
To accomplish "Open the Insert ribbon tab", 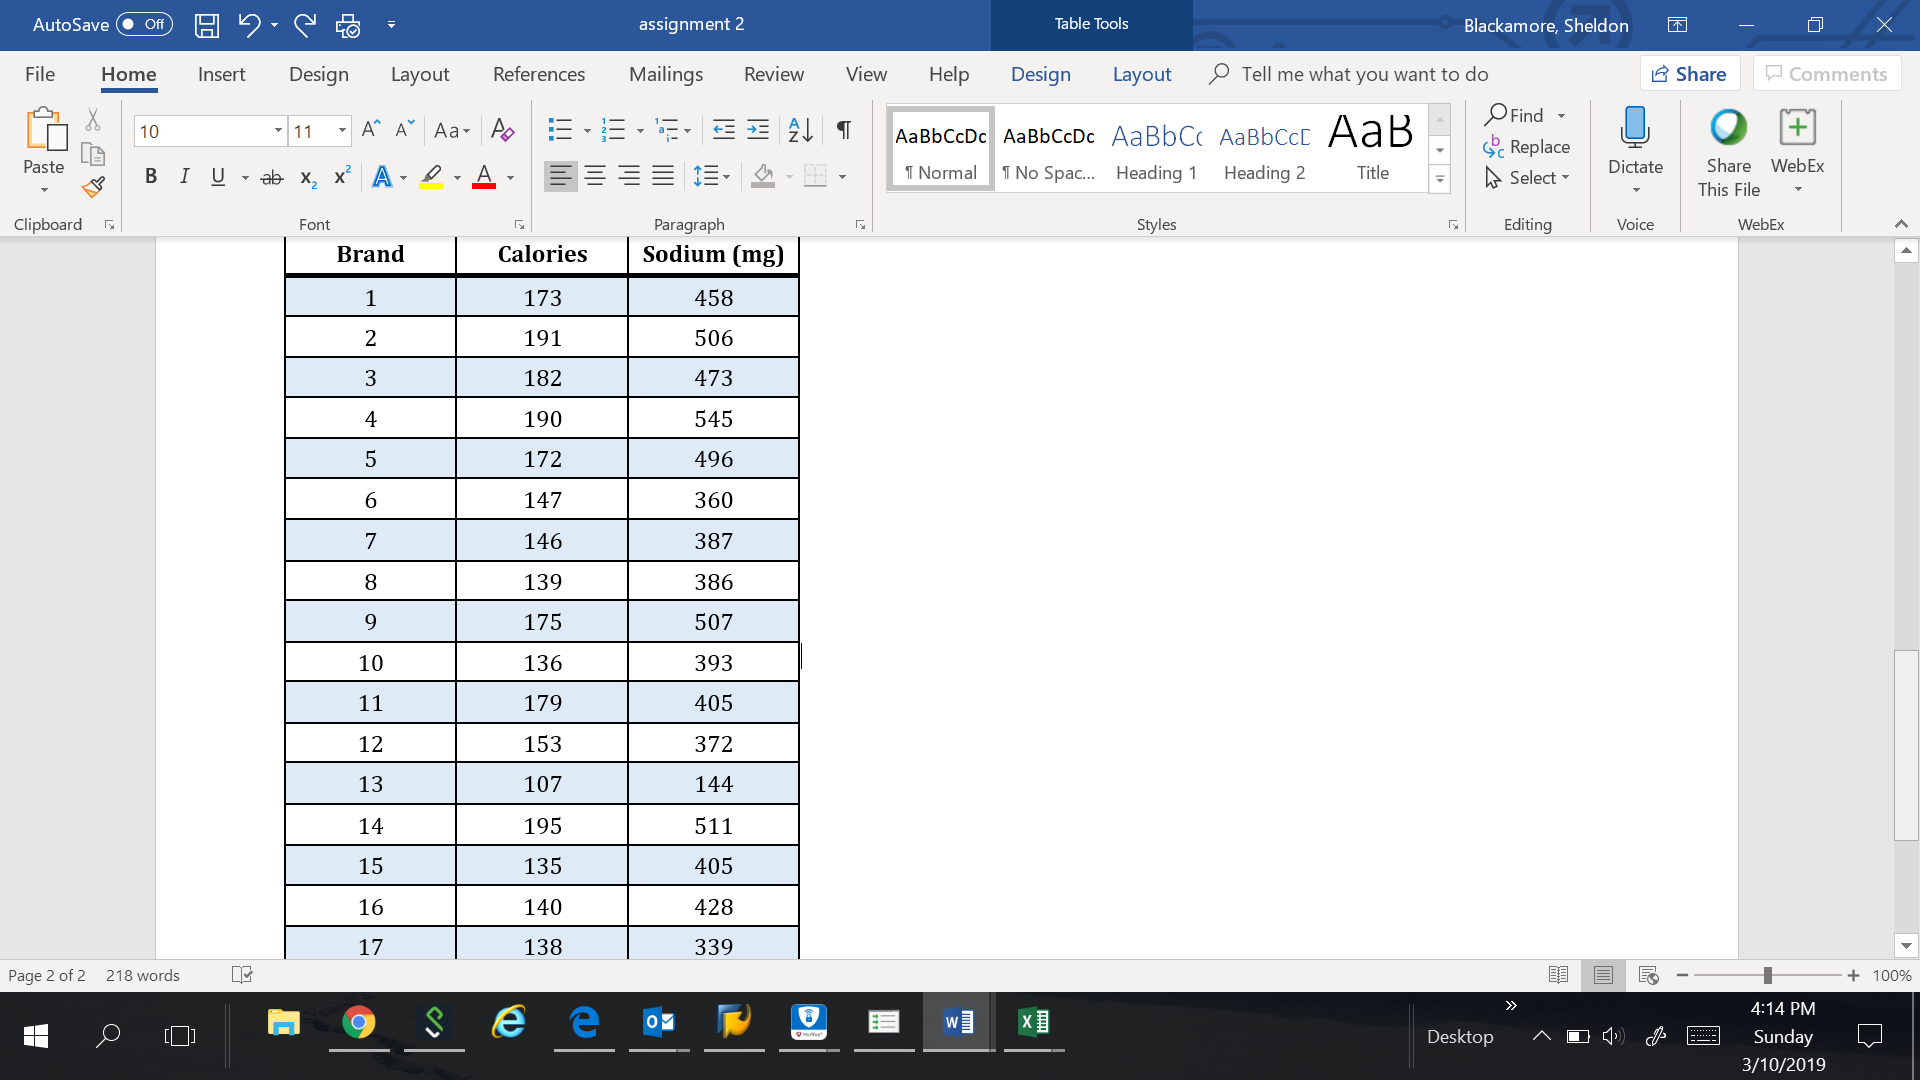I will click(221, 74).
